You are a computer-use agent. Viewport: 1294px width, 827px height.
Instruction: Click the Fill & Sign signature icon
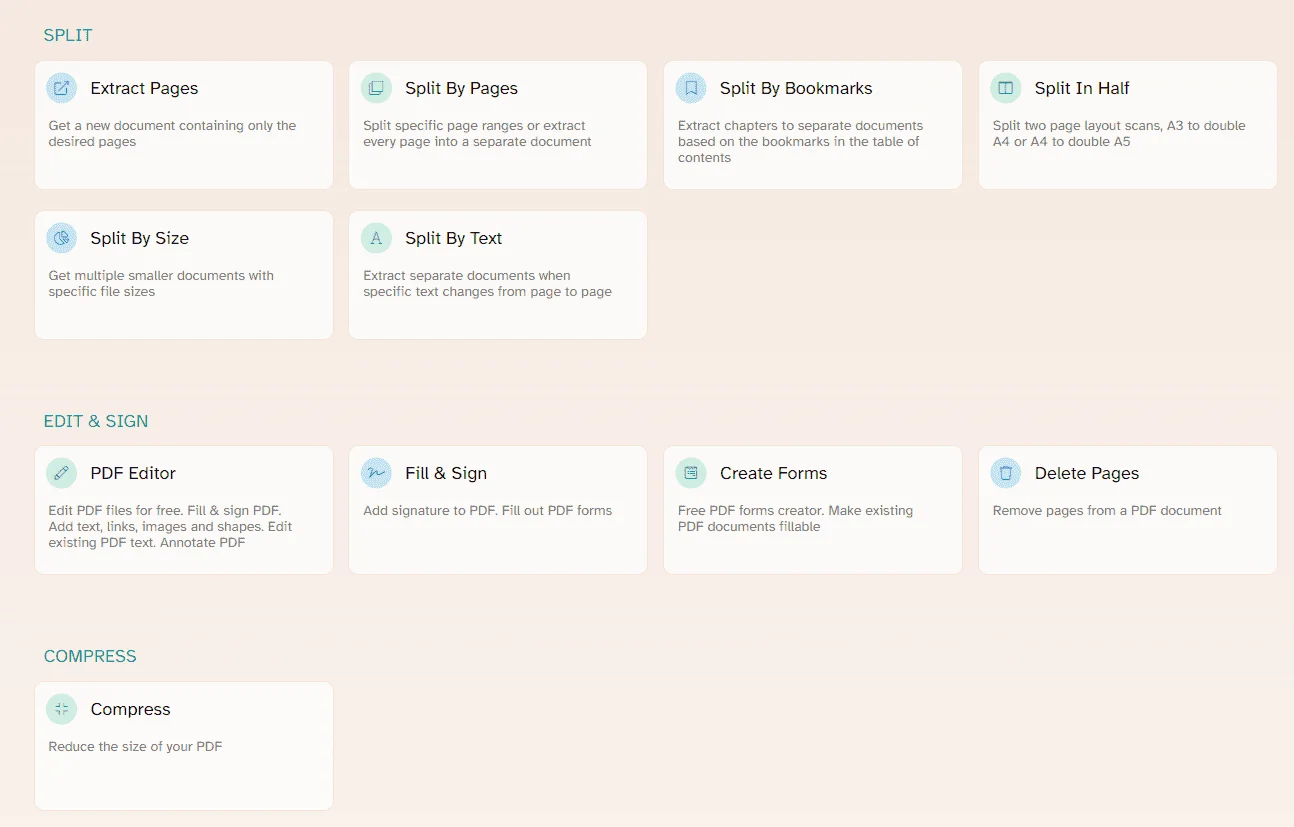(x=376, y=473)
